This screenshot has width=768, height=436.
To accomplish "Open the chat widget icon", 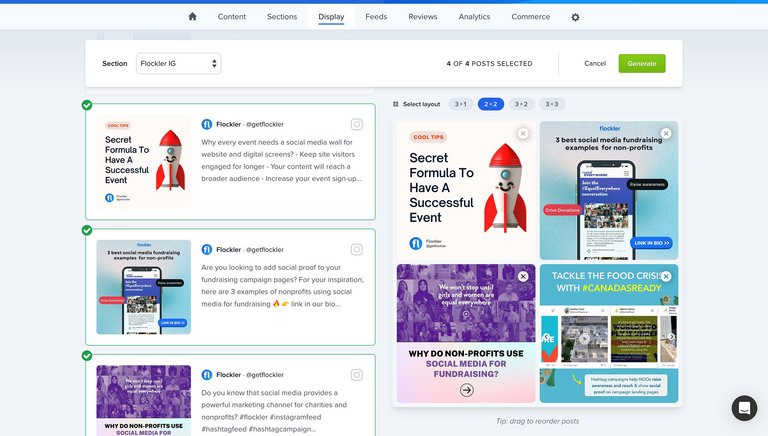I will pos(744,408).
